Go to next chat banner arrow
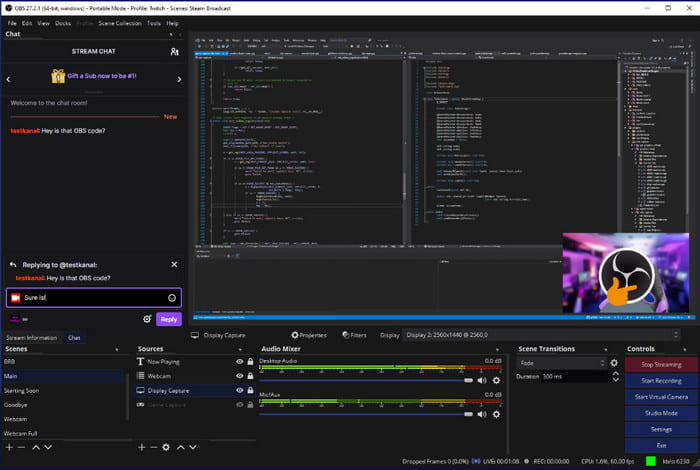The width and height of the screenshot is (700, 470). coord(179,79)
